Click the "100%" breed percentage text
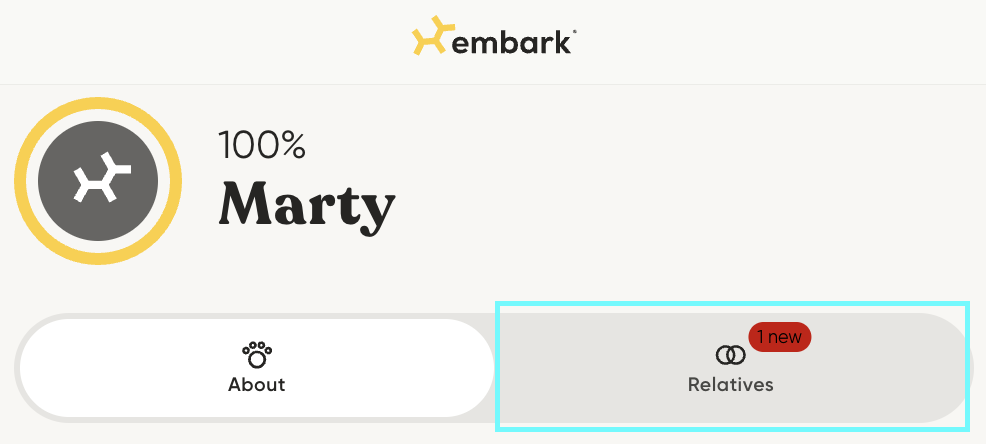This screenshot has height=444, width=986. click(262, 146)
